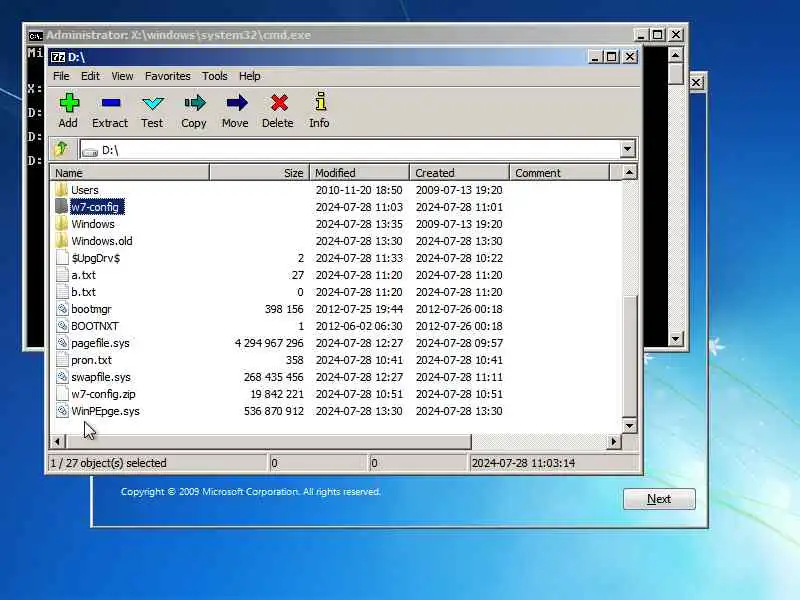Click the Extract toolbar icon

click(x=111, y=103)
